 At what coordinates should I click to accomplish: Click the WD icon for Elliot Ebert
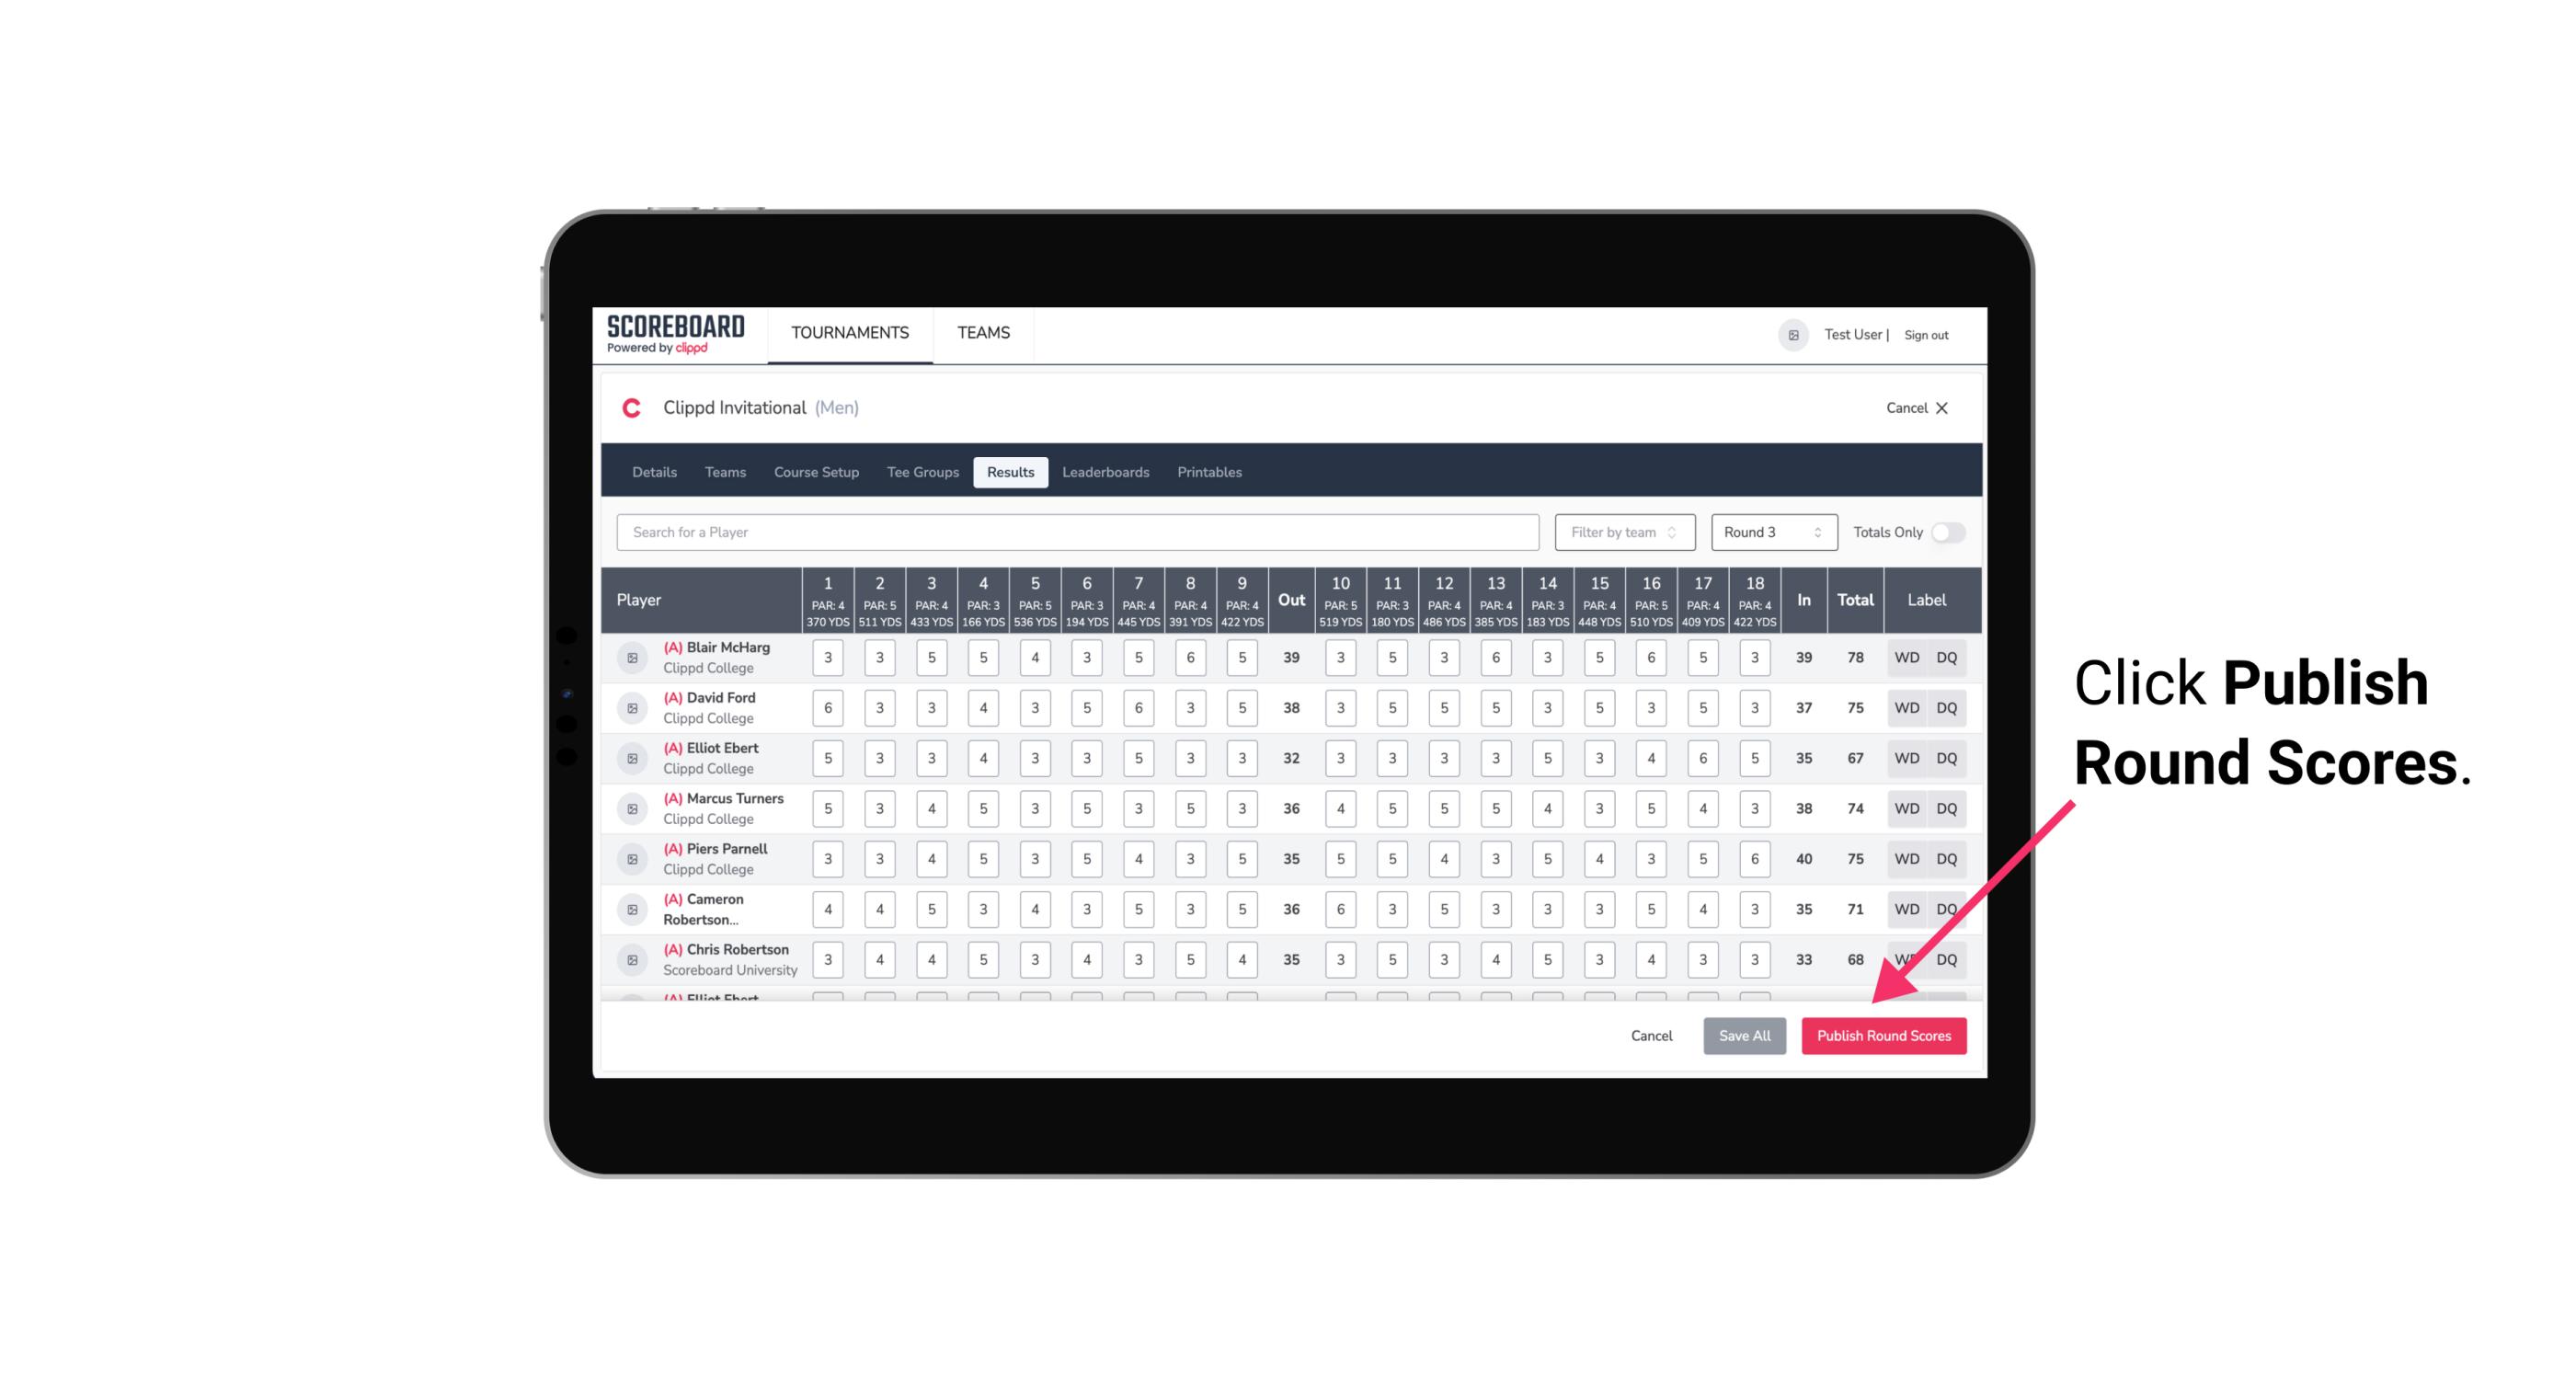[x=1907, y=760]
